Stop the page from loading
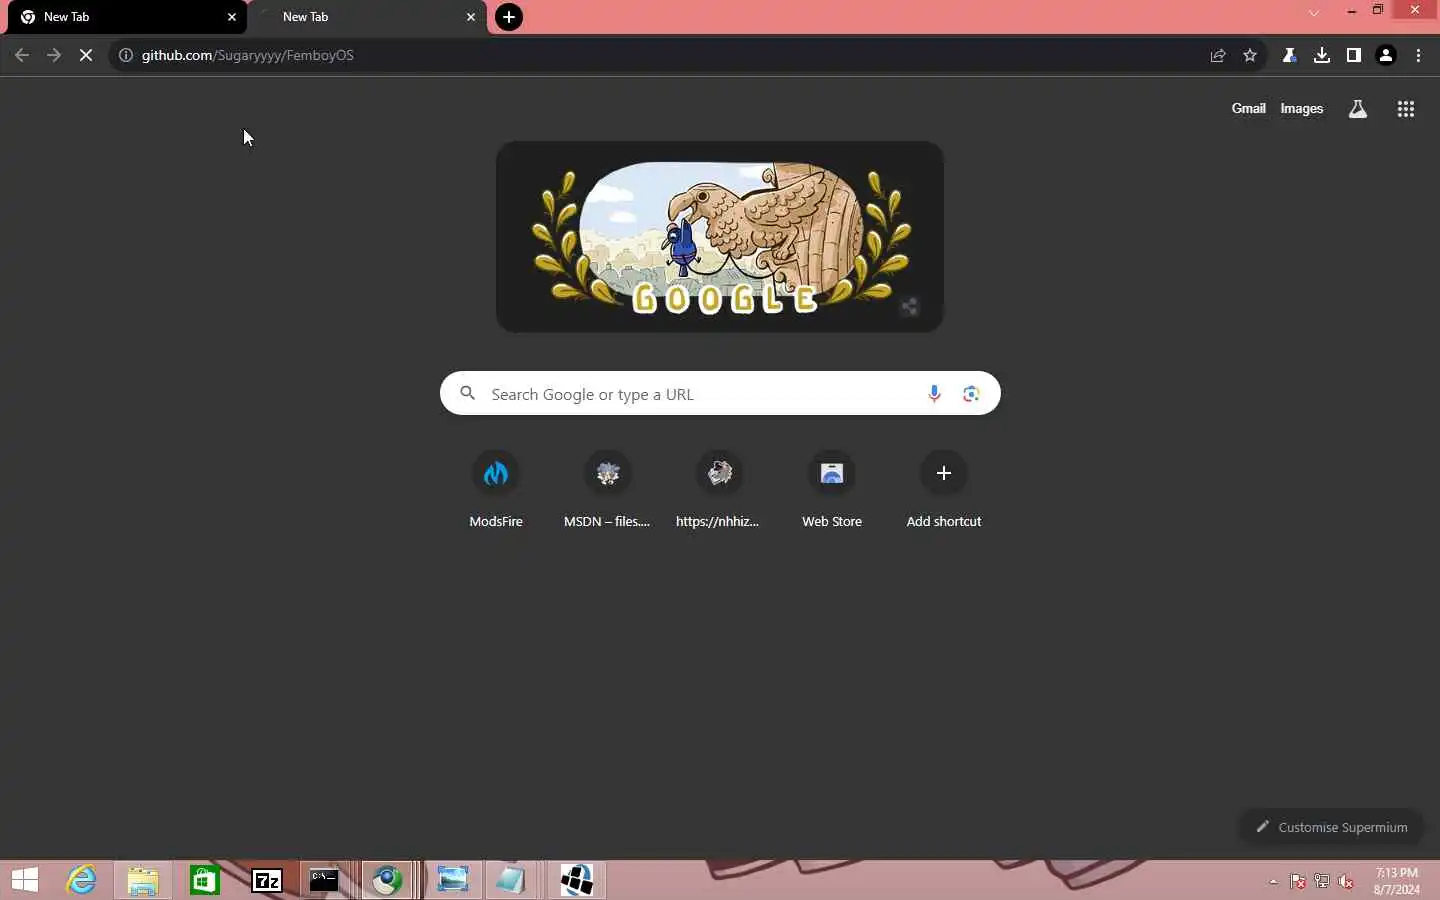Image resolution: width=1440 pixels, height=900 pixels. (86, 56)
